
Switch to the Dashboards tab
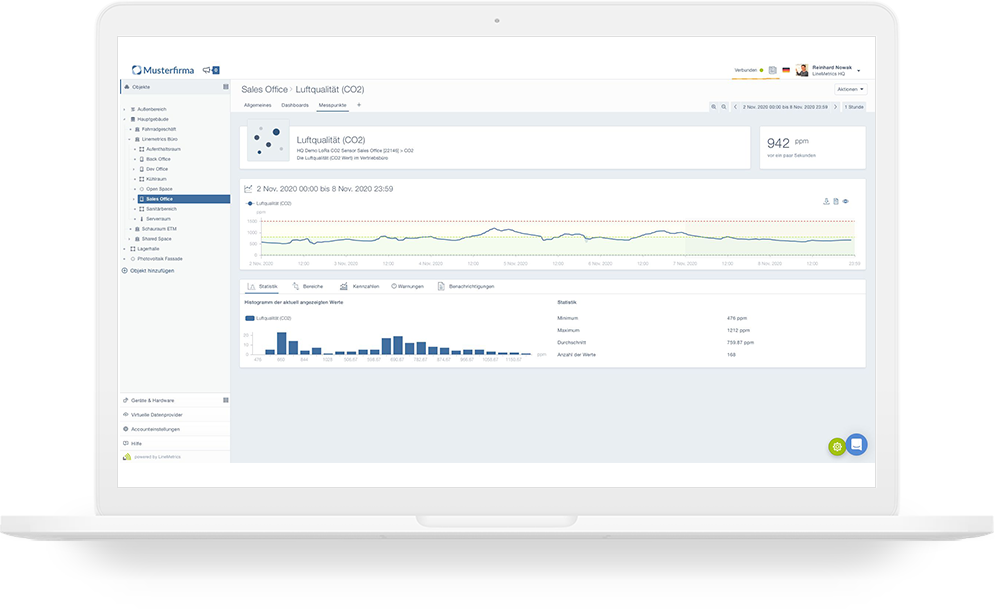tap(295, 105)
